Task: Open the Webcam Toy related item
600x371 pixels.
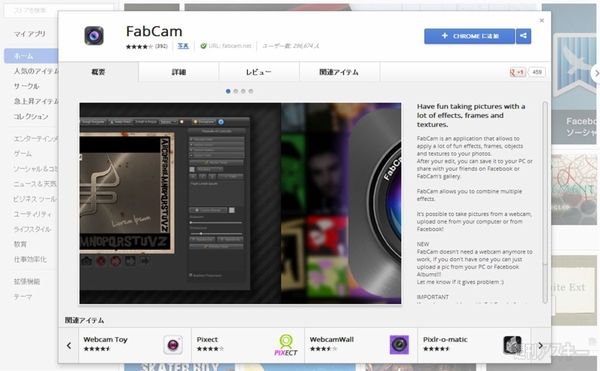Action: pos(135,345)
